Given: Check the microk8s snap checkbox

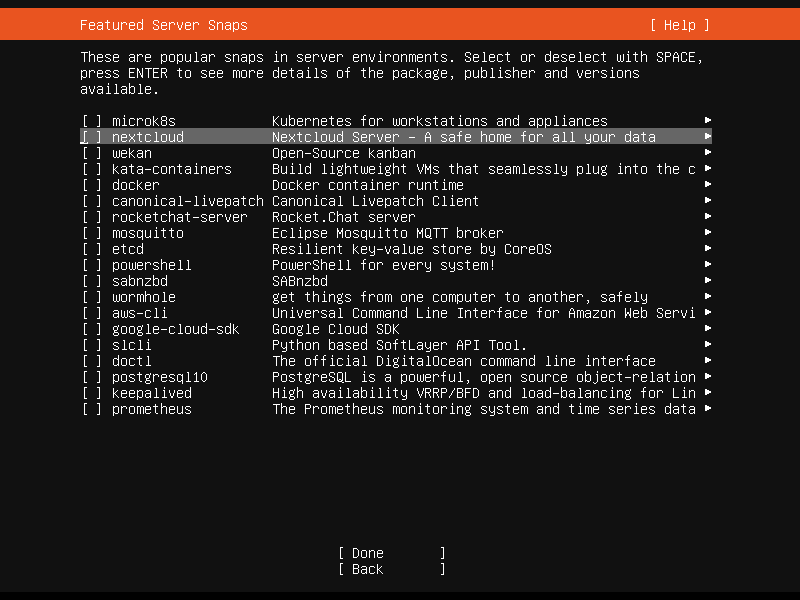Looking at the screenshot, I should [x=92, y=121].
